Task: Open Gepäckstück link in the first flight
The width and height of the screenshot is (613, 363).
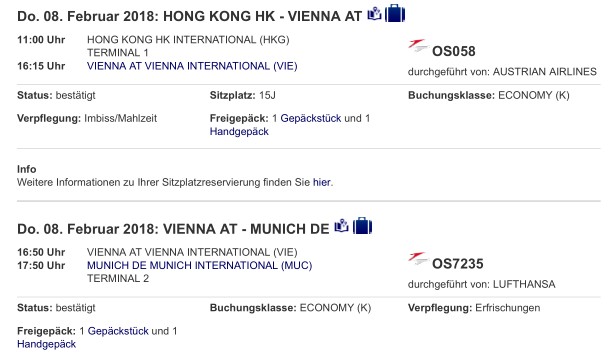Action: point(311,118)
